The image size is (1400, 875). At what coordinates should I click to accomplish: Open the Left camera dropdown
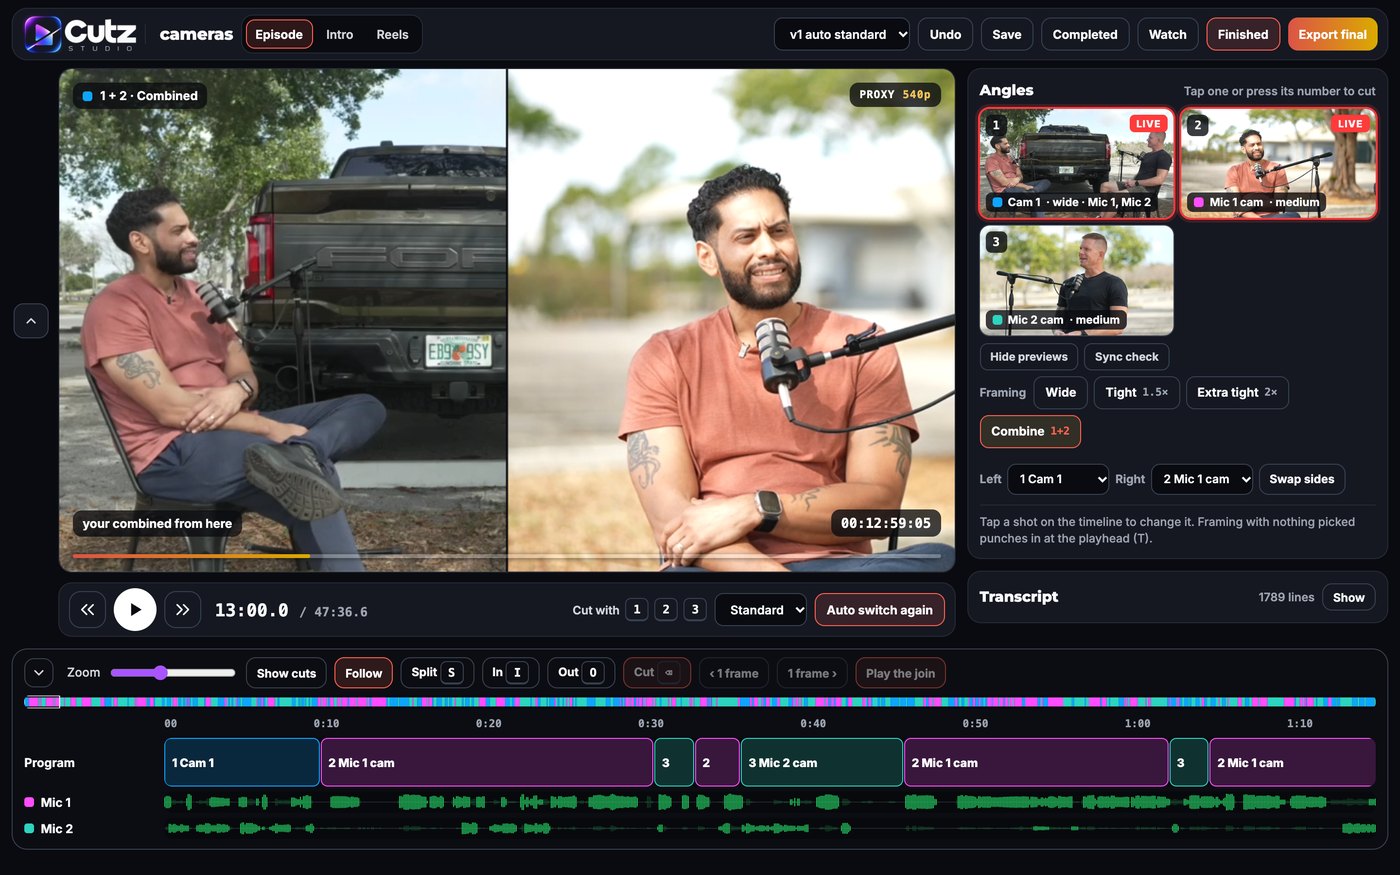(1058, 479)
